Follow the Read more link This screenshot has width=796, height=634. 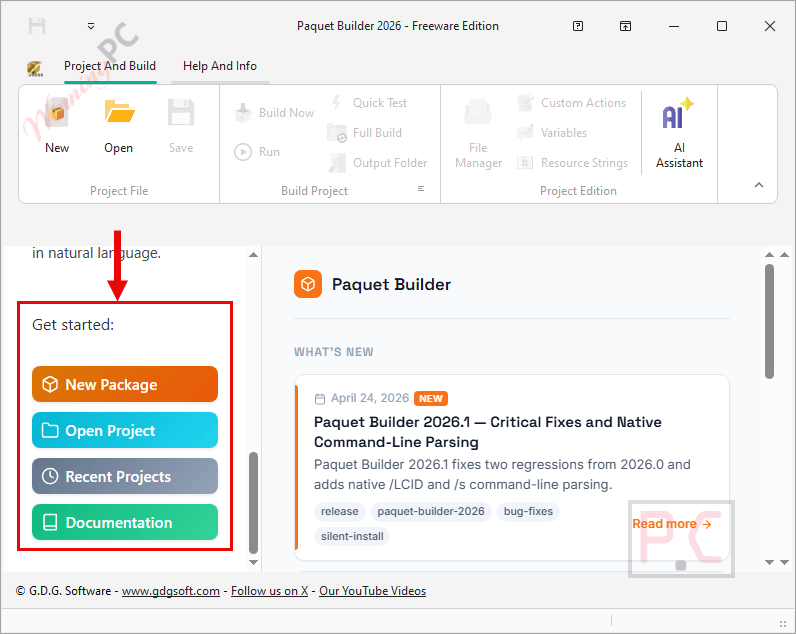click(x=672, y=524)
